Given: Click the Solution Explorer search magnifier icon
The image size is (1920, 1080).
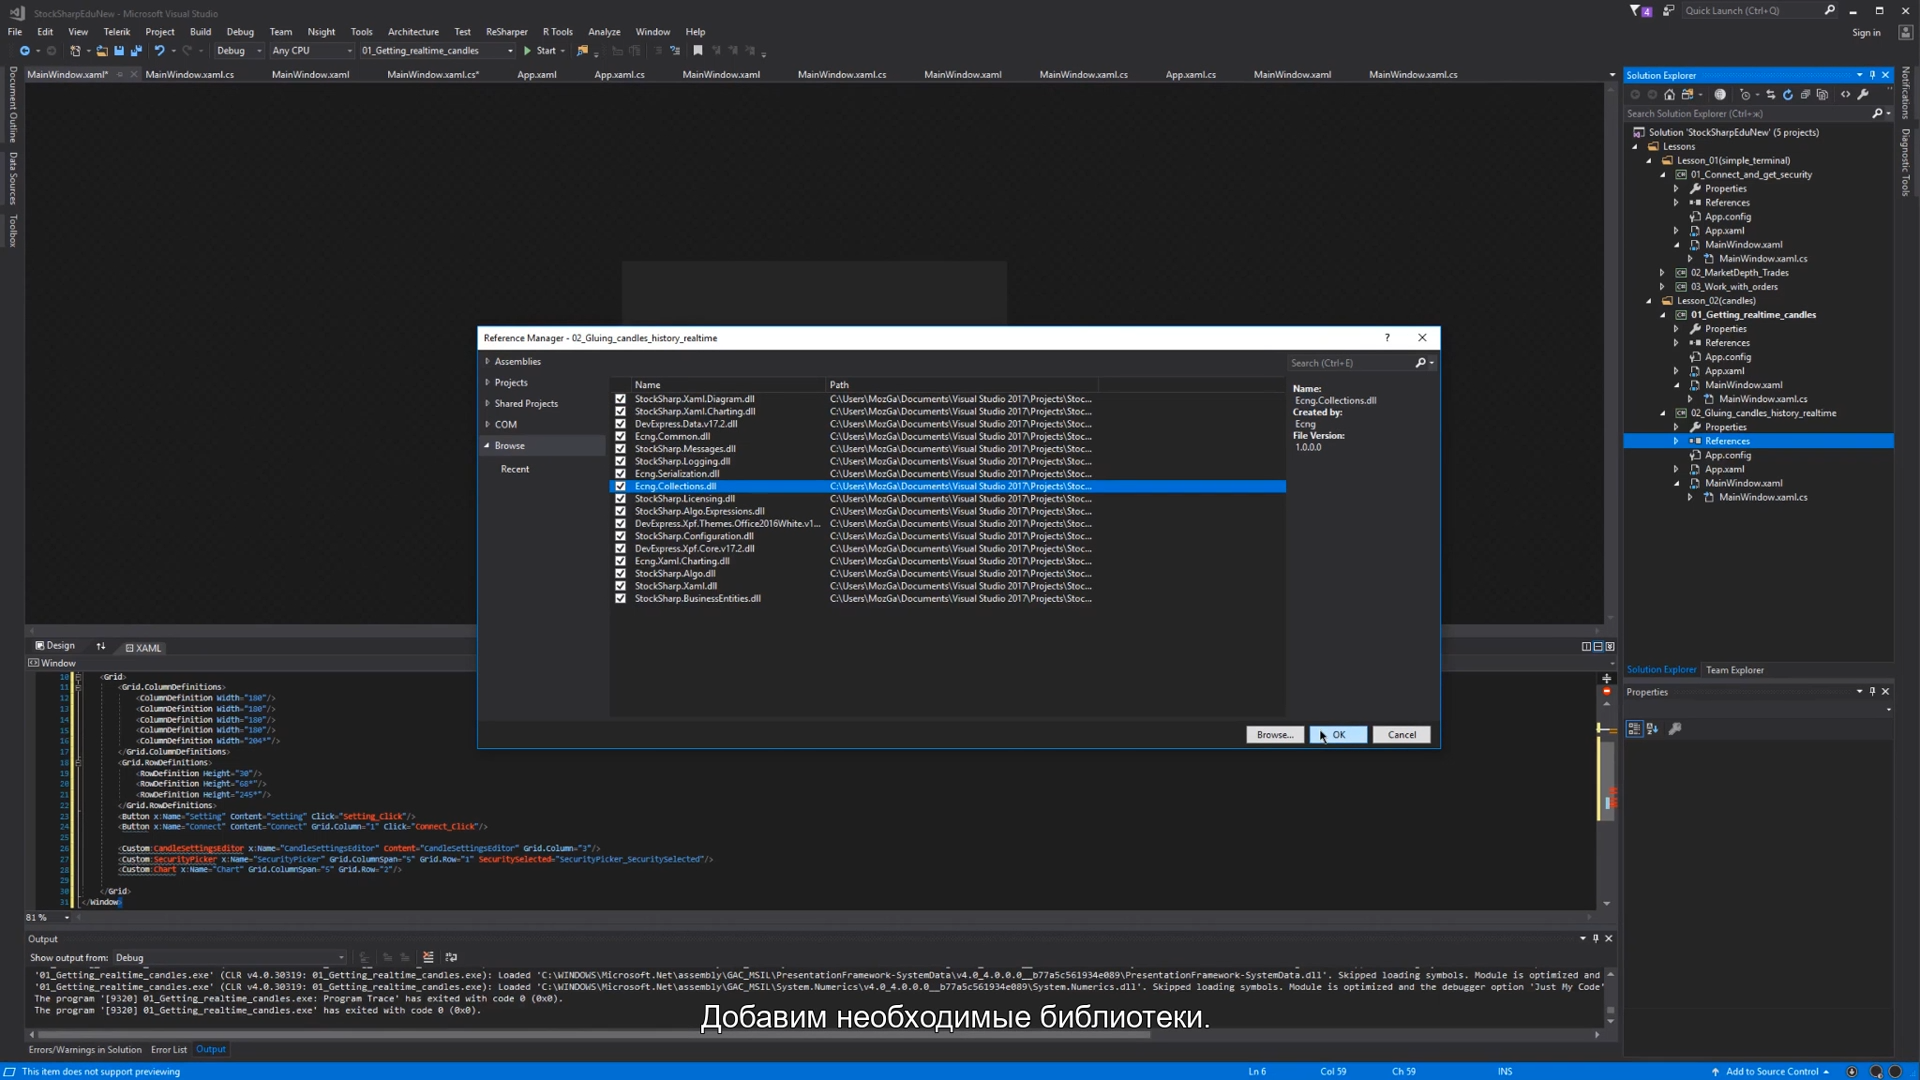Looking at the screenshot, I should click(x=1877, y=114).
